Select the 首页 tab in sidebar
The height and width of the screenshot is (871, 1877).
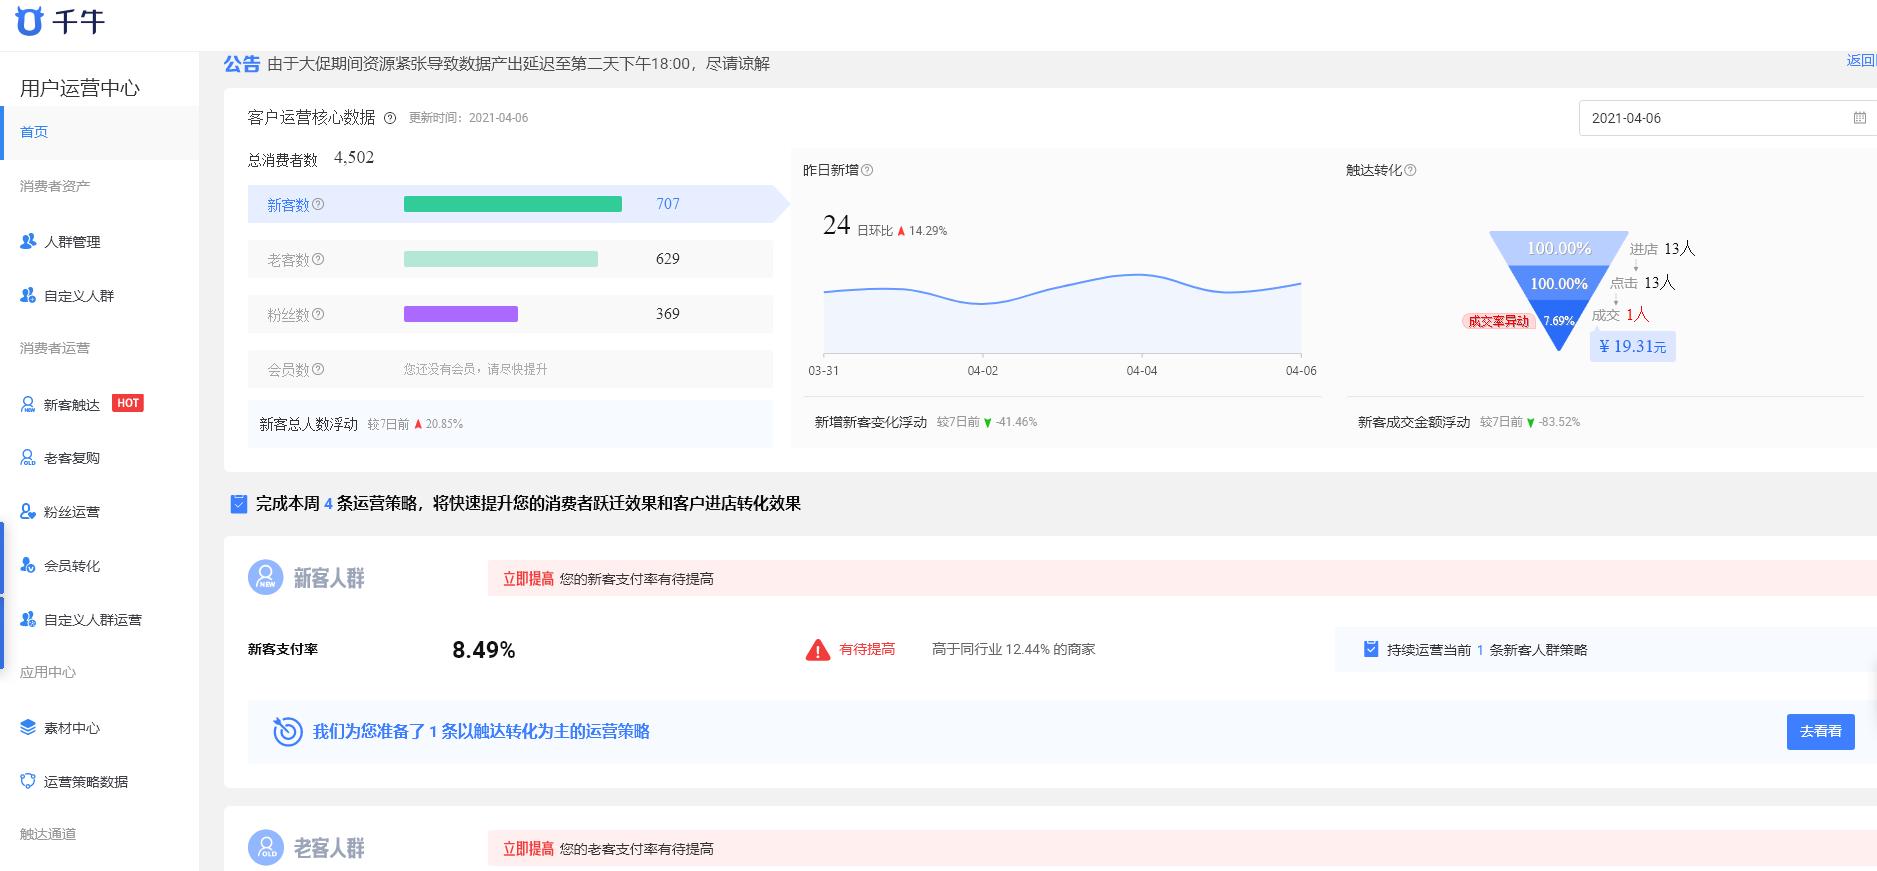34,132
